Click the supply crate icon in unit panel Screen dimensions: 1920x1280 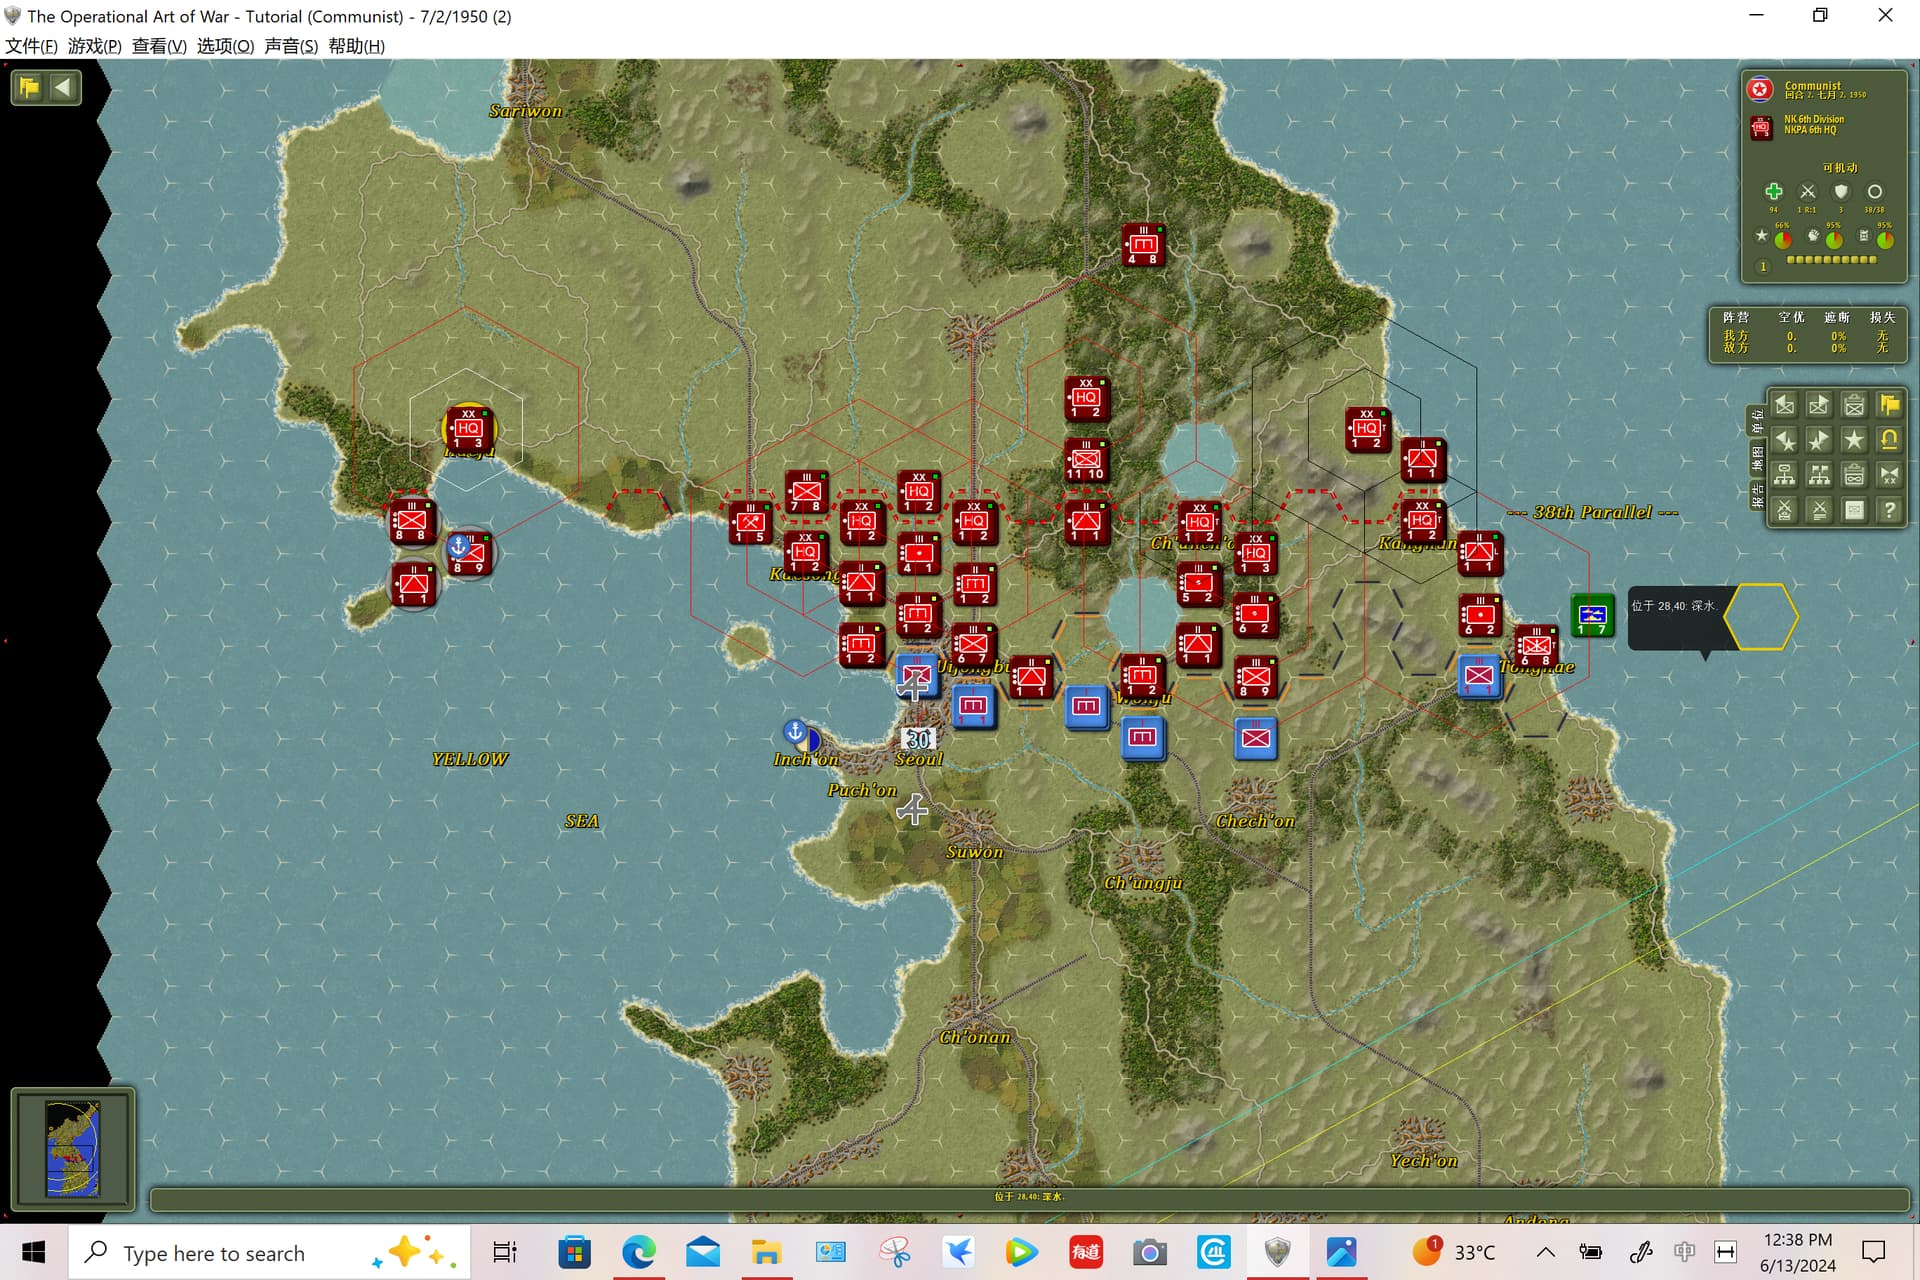coord(1864,236)
